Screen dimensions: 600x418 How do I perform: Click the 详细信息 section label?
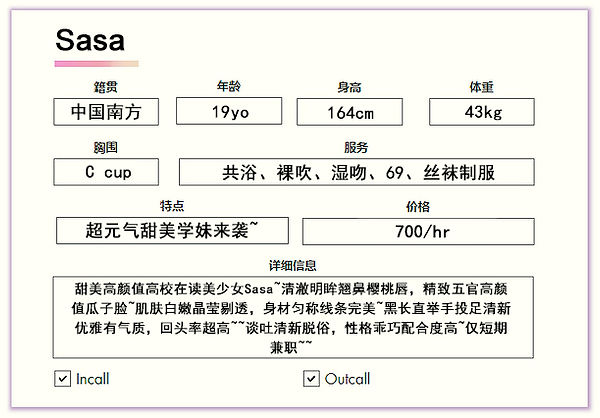(x=293, y=265)
